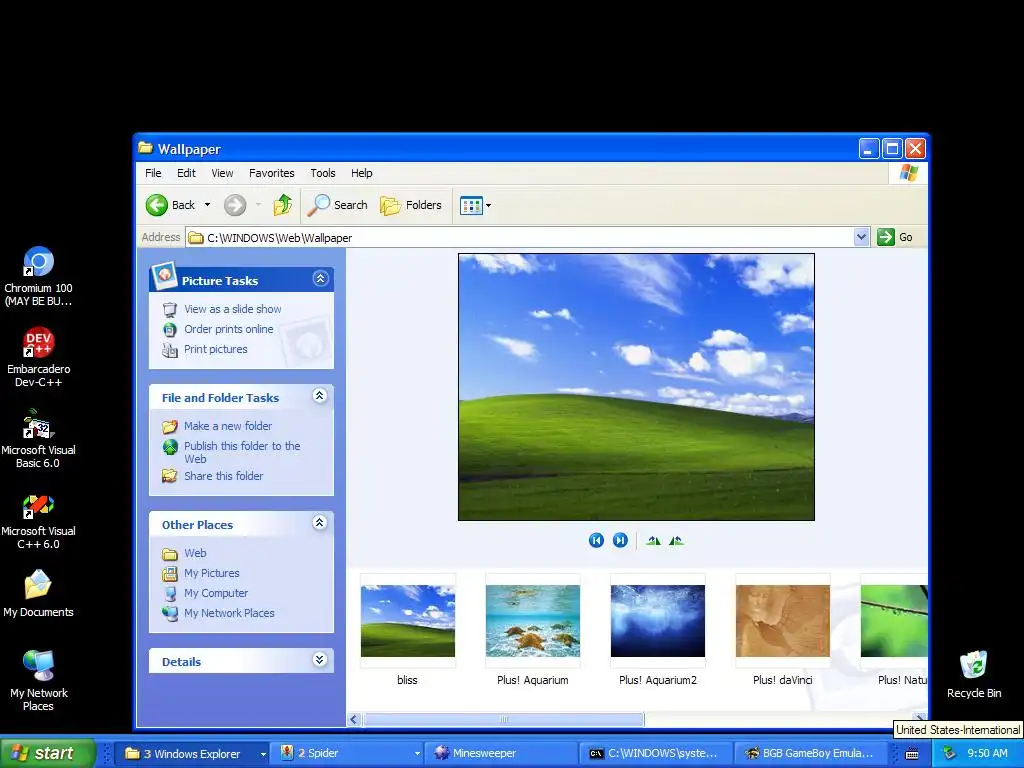Screen dimensions: 1024x768
Task: Click the horizontal filmstrip scrollbar thumb
Action: pyautogui.click(x=504, y=719)
